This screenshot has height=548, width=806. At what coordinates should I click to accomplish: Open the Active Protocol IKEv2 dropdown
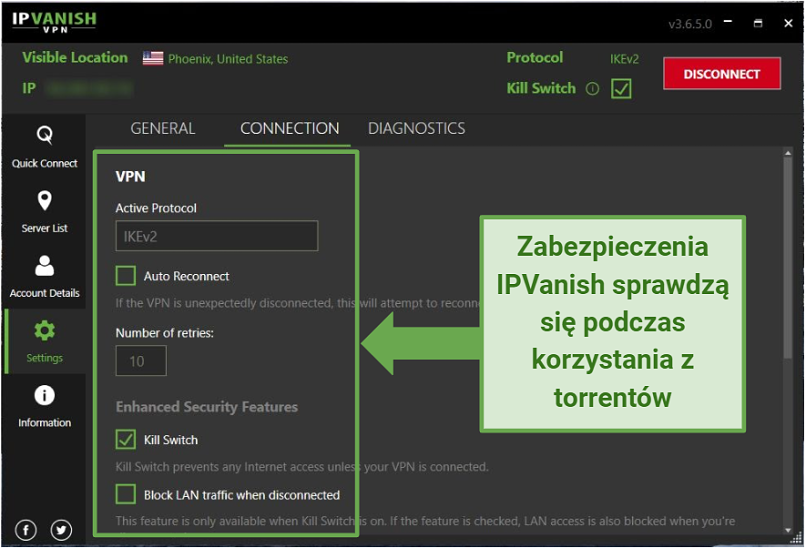tap(217, 236)
